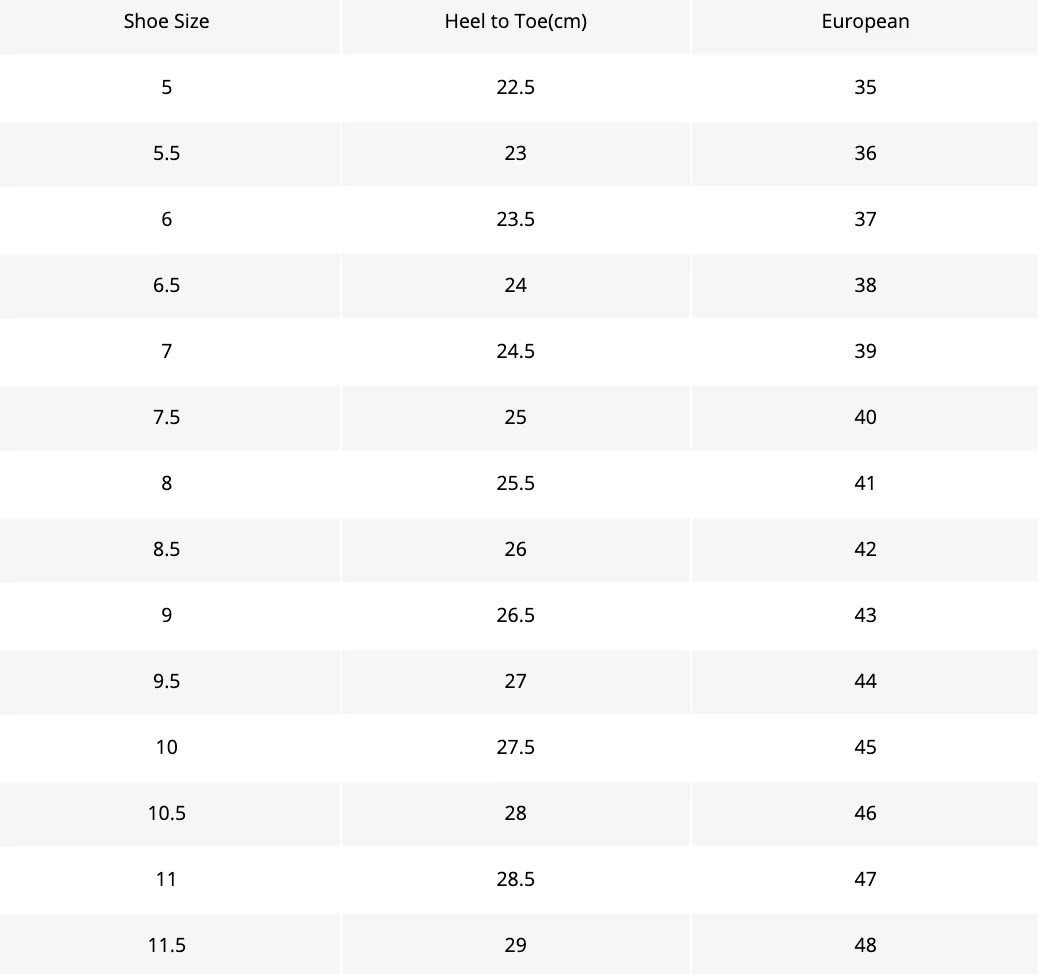Click European size 40 cell
1038x974 pixels.
[865, 417]
